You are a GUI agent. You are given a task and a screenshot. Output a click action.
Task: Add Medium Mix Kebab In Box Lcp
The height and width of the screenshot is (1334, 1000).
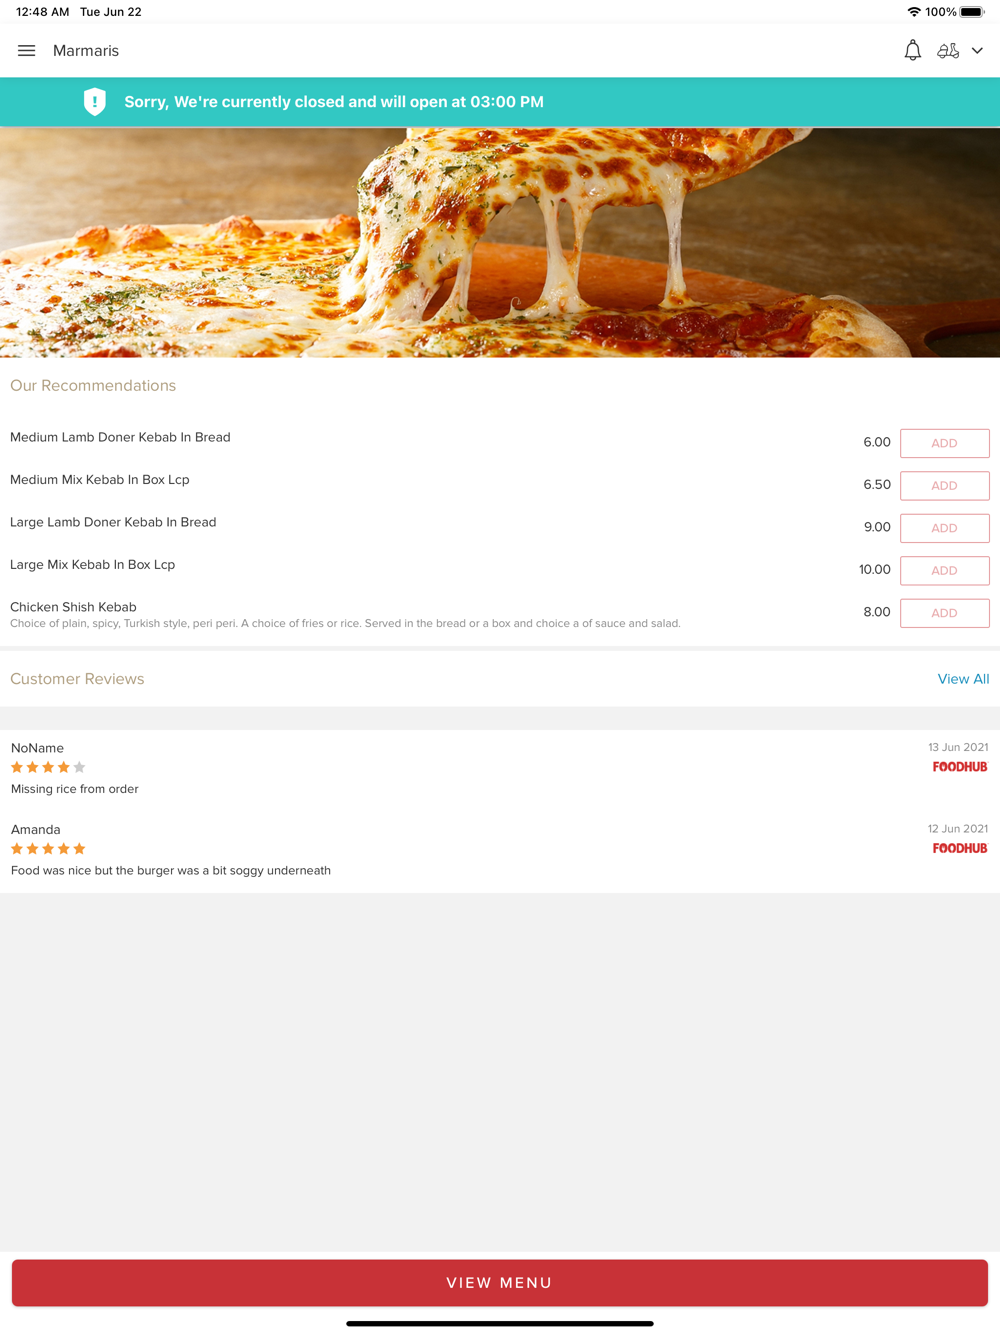tap(944, 486)
